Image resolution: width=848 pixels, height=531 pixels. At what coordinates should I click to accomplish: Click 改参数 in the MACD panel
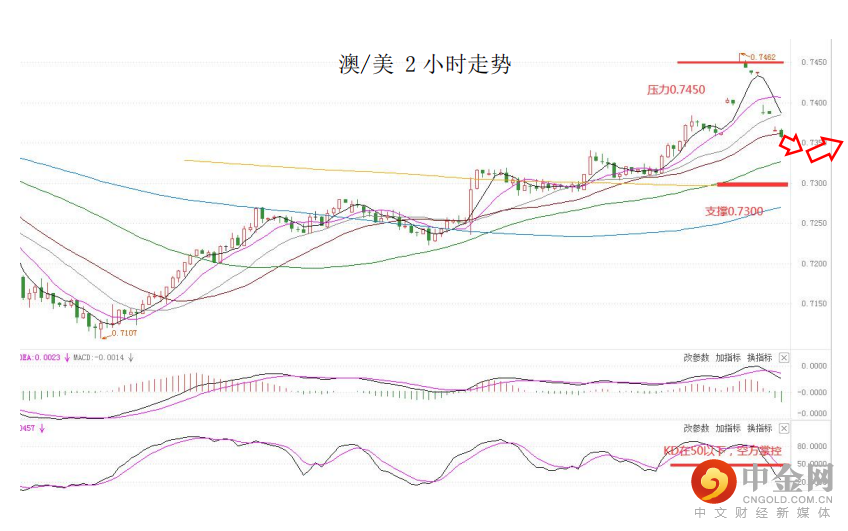697,357
